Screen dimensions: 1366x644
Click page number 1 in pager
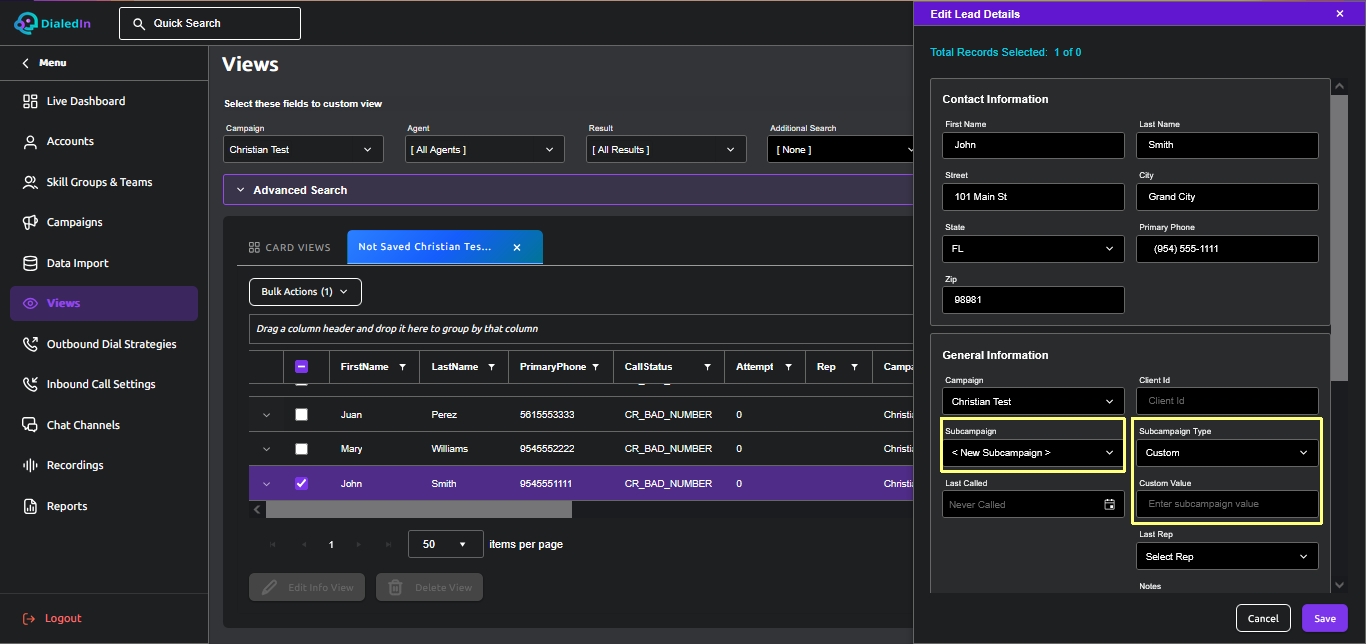(x=331, y=545)
